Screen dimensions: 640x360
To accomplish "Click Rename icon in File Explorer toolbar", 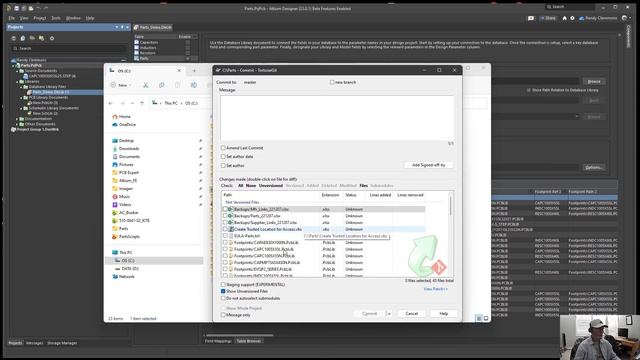I will point(193,85).
